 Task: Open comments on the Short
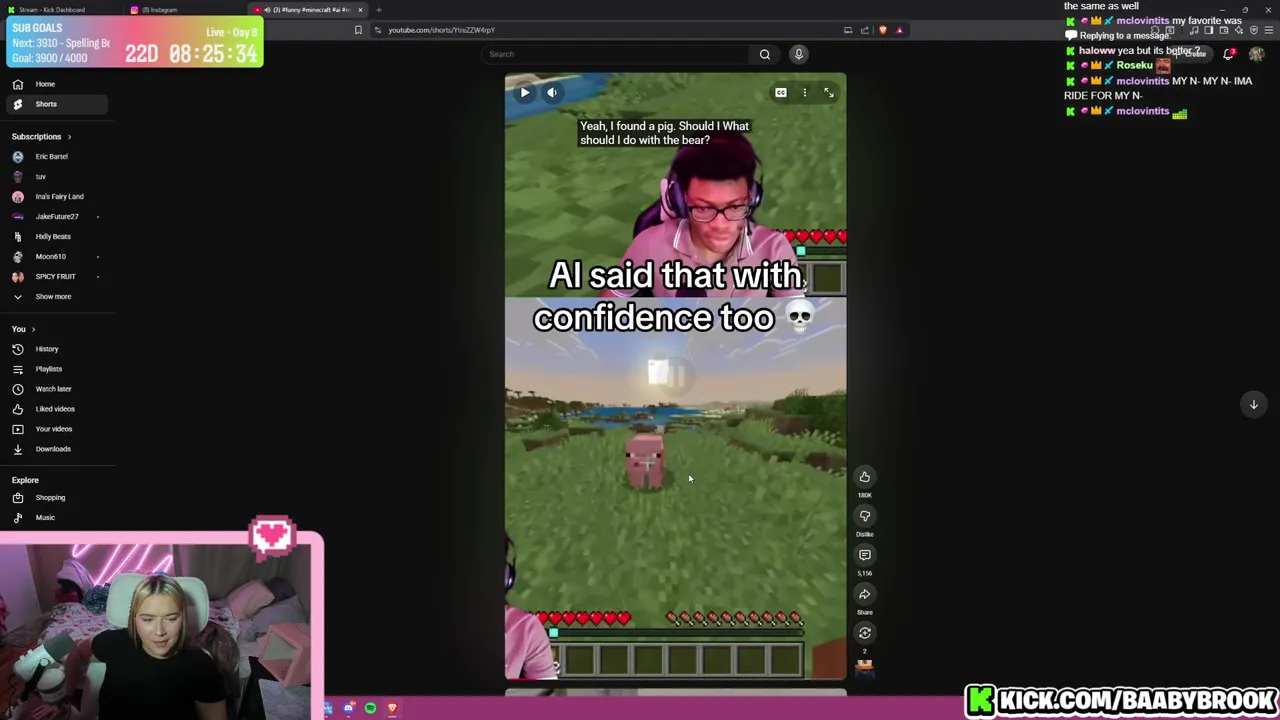coord(865,555)
